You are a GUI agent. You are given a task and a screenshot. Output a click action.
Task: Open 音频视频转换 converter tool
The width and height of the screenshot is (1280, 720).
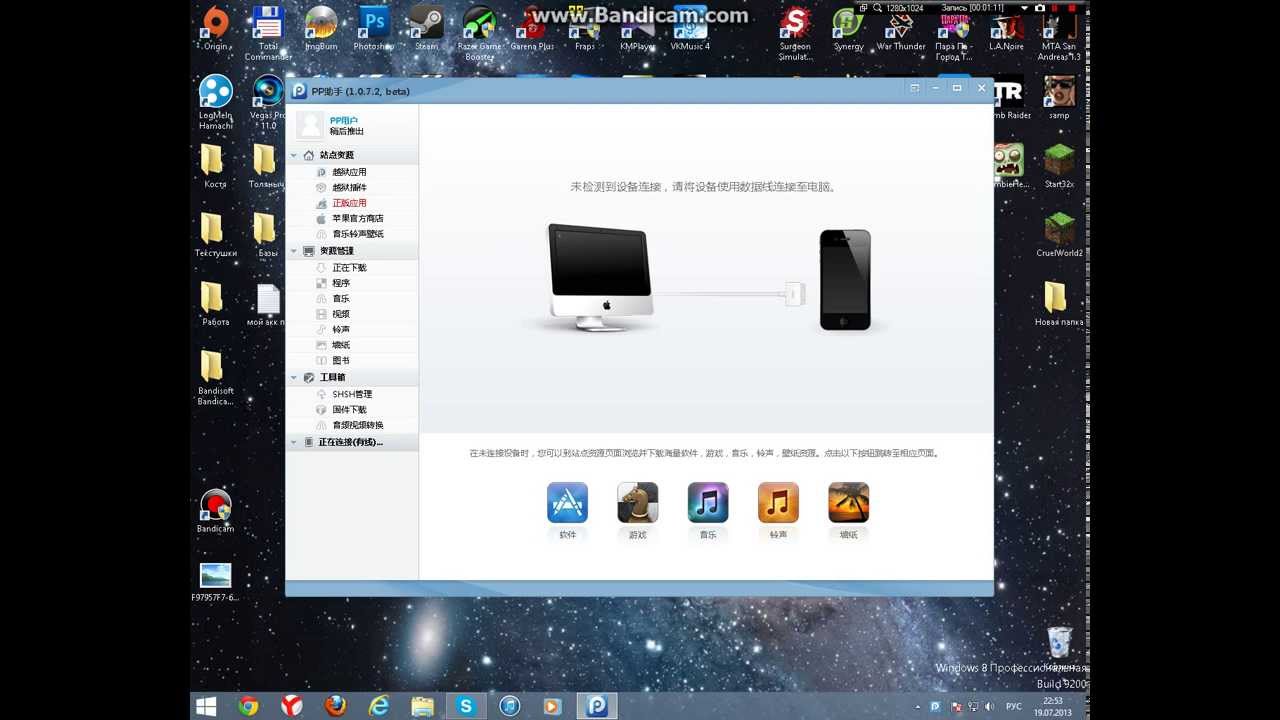point(358,425)
